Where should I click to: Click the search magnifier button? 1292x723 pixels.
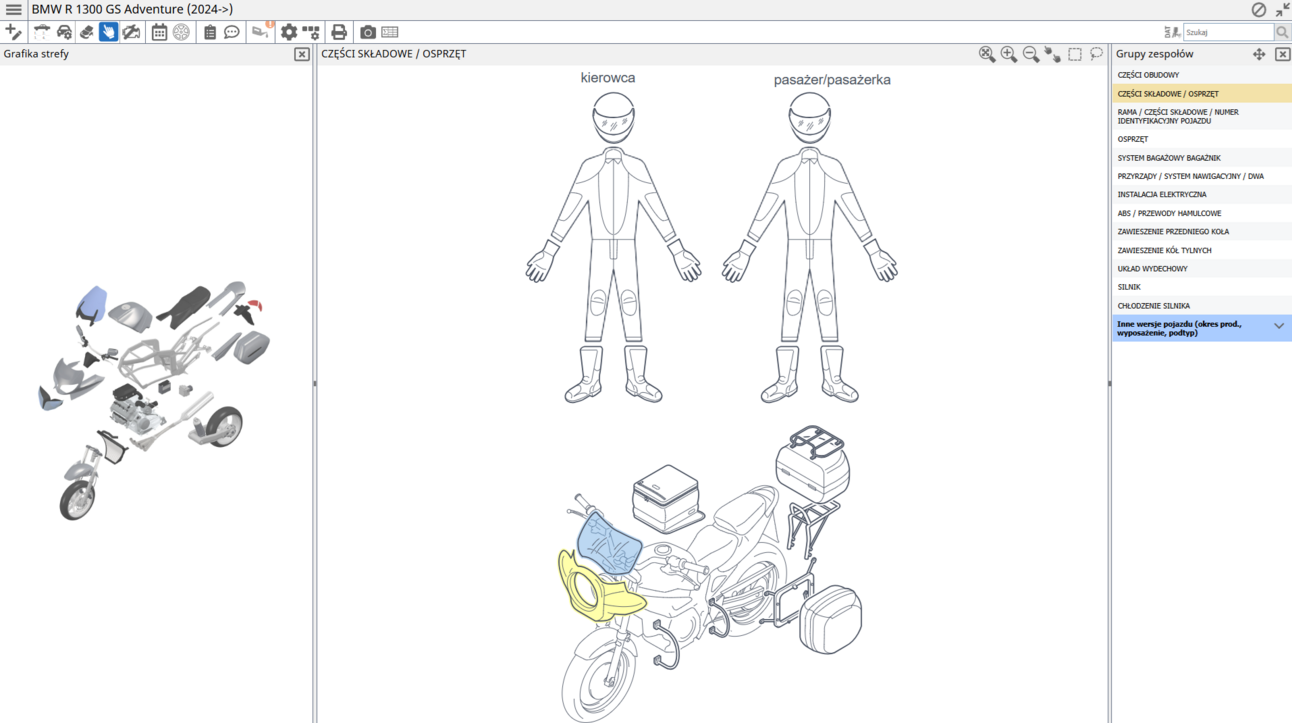(x=1282, y=32)
